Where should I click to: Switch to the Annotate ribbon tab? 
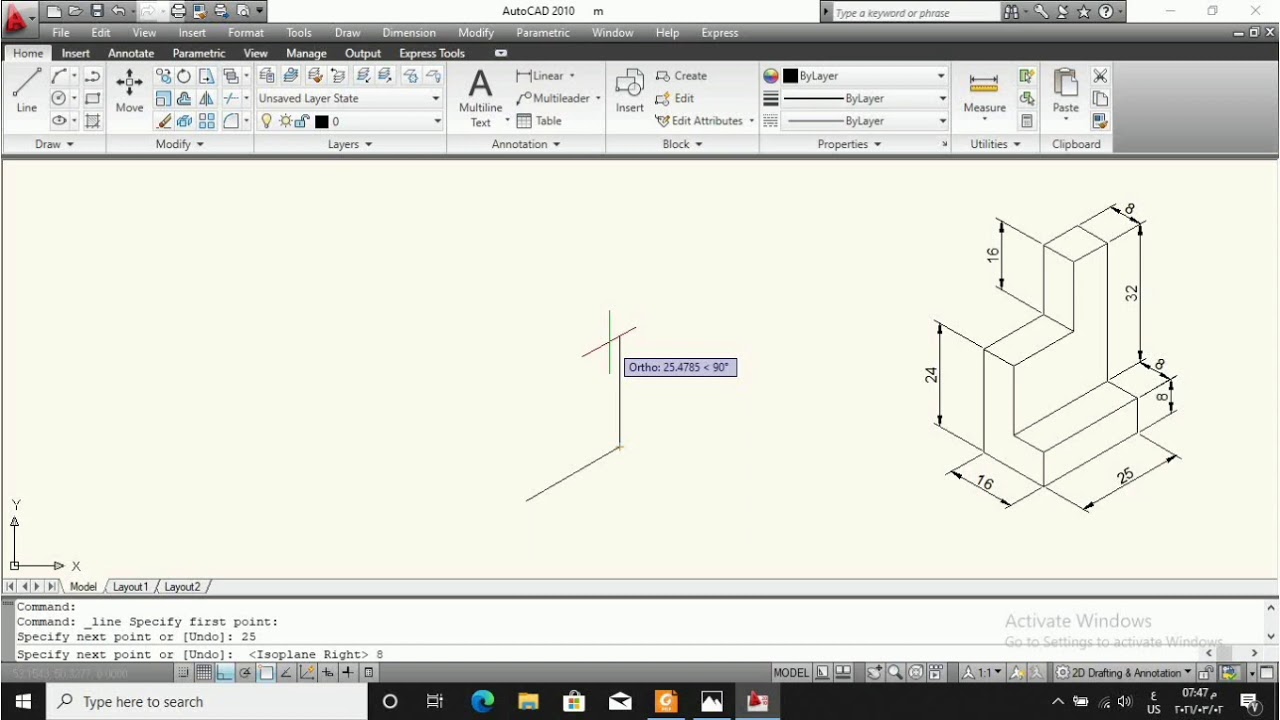point(131,53)
